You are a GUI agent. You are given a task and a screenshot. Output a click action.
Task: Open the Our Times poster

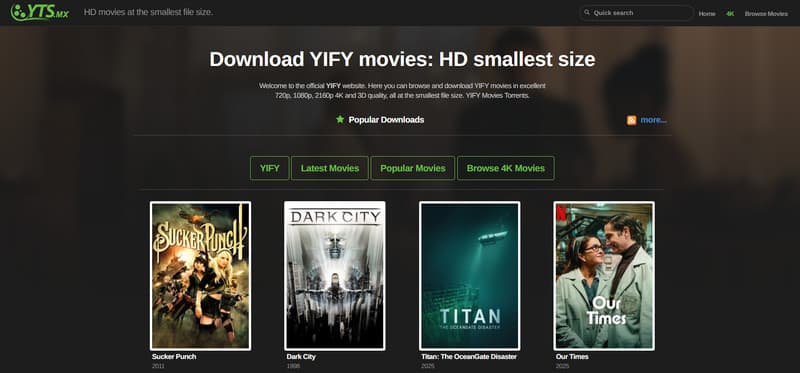[604, 276]
